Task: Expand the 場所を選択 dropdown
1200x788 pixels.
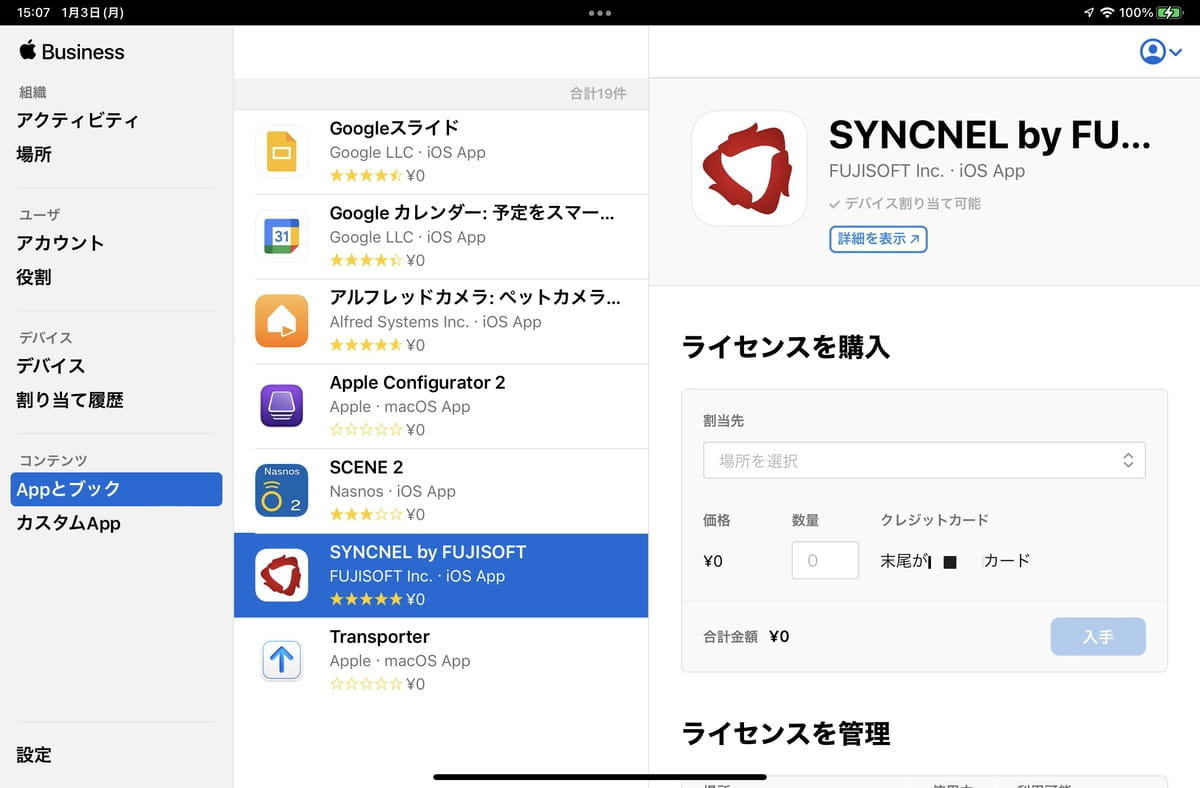Action: (x=924, y=460)
